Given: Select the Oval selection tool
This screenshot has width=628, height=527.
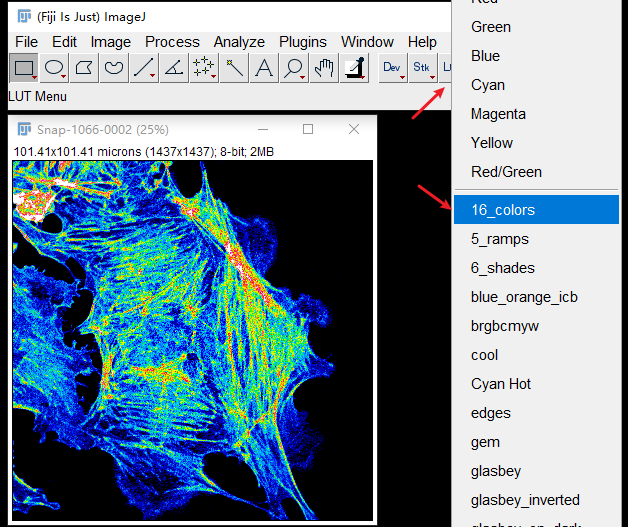Looking at the screenshot, I should coord(54,68).
